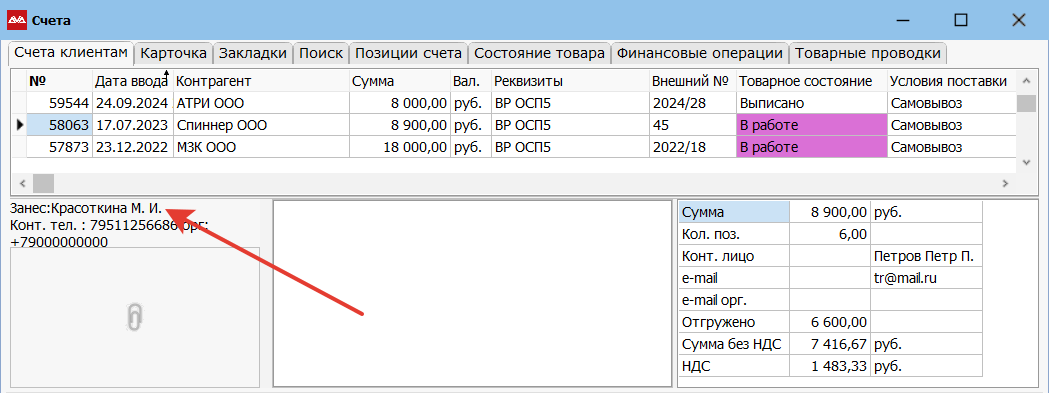1049x393 pixels.
Task: Click the horizontal scrollbar thumb
Action: [43, 183]
